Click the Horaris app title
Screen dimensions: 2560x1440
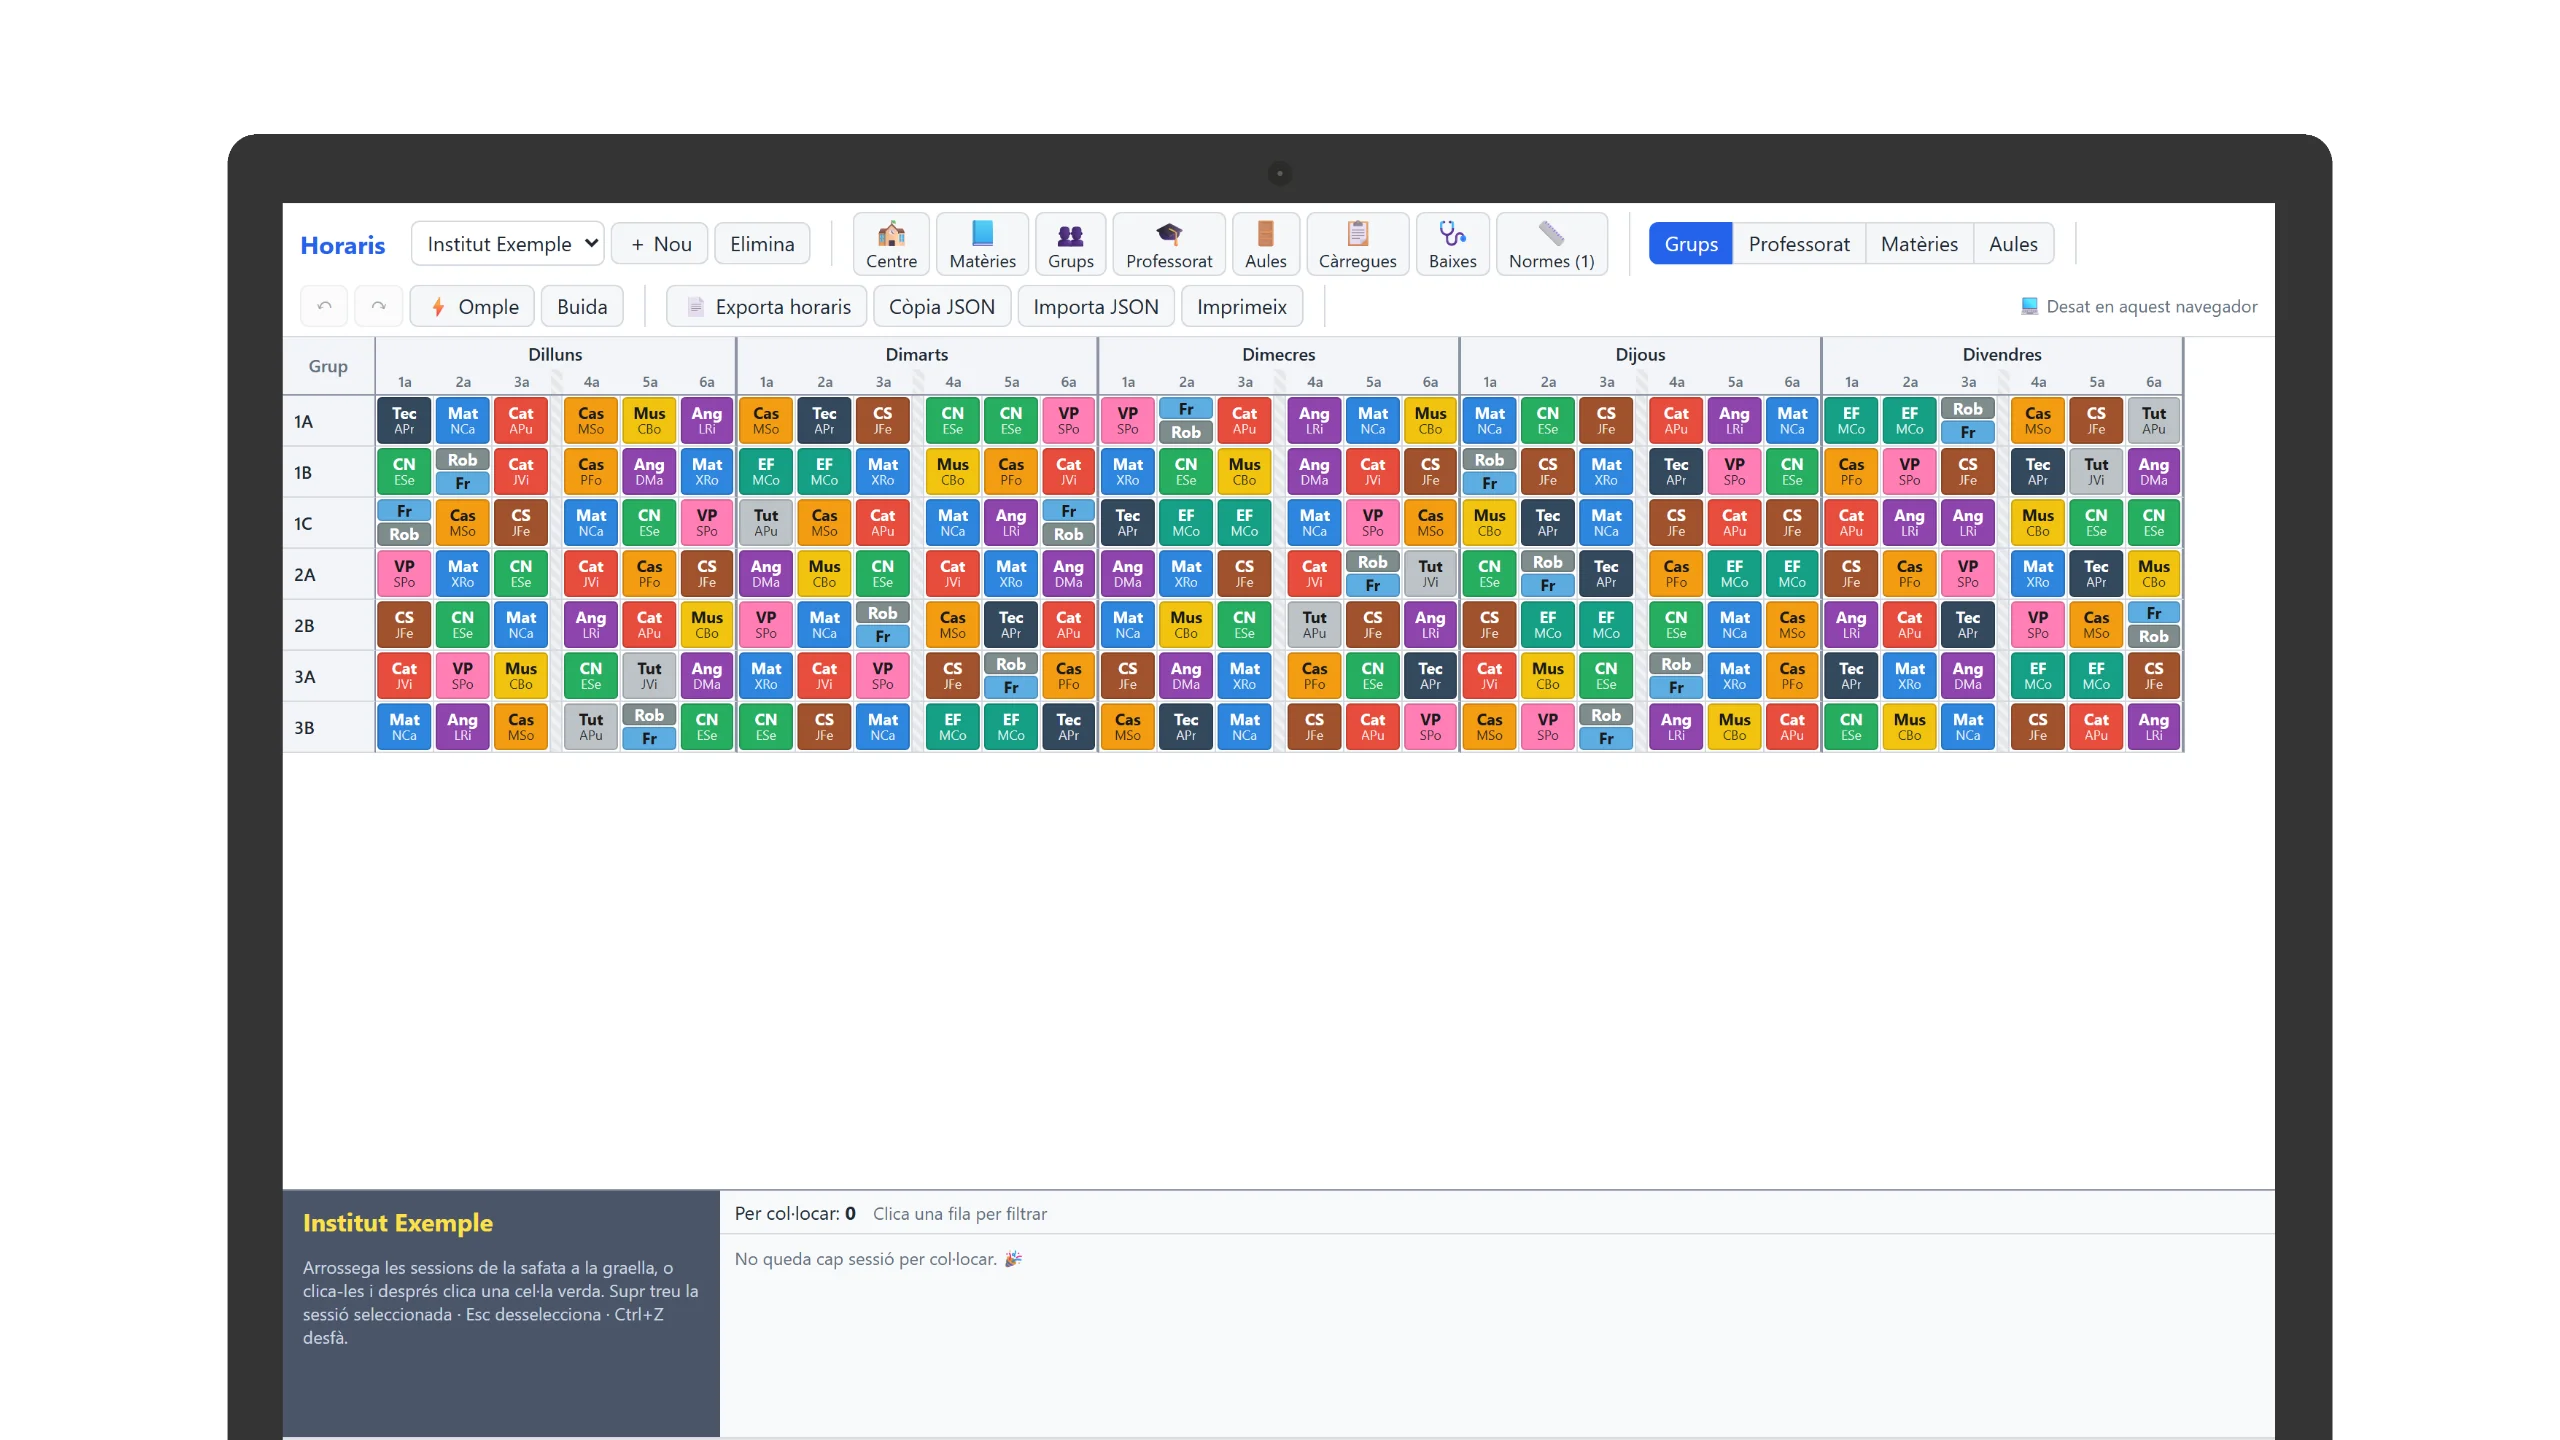tap(343, 245)
